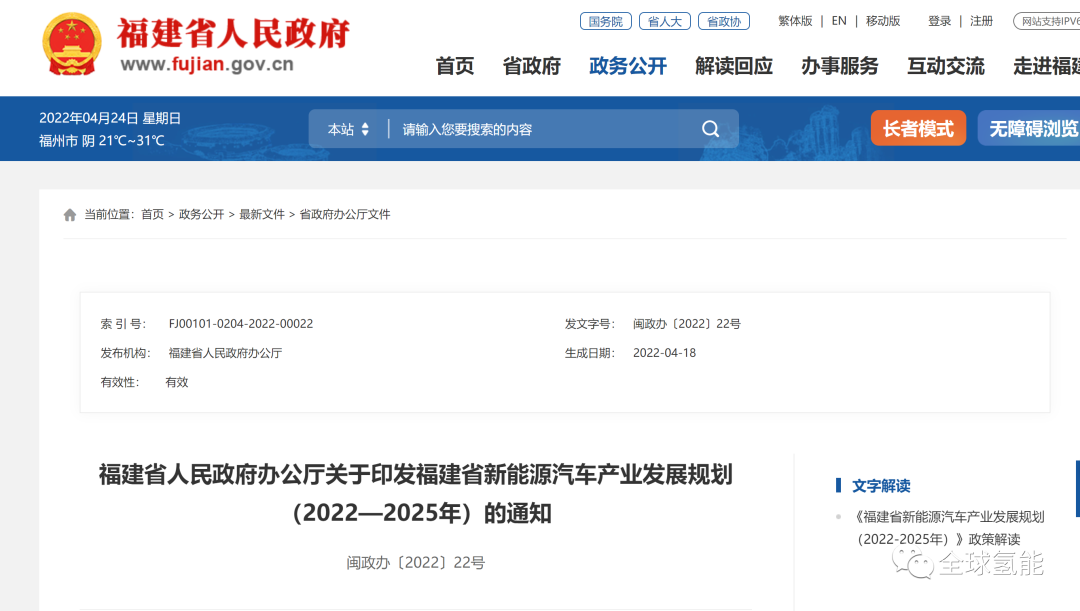Viewport: 1080px width, 611px height.
Task: Click the national emblem logo
Action: 71,46
